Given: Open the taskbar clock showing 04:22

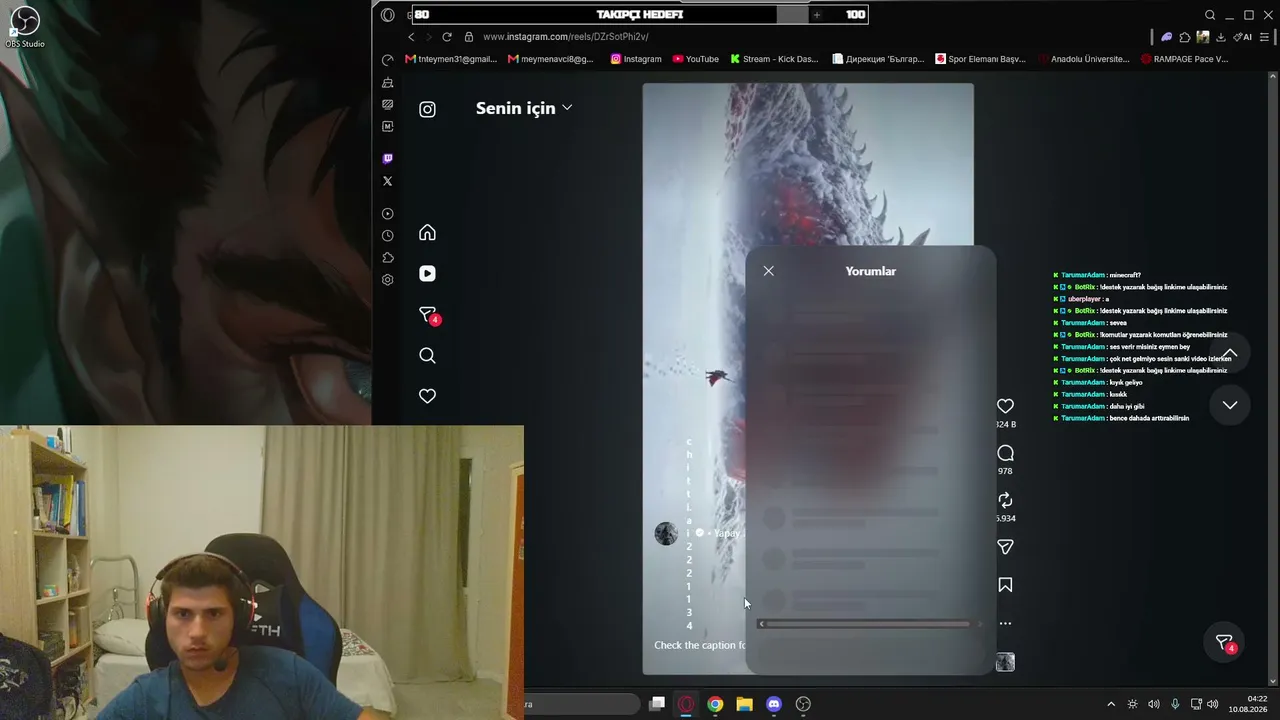Looking at the screenshot, I should (1248, 704).
